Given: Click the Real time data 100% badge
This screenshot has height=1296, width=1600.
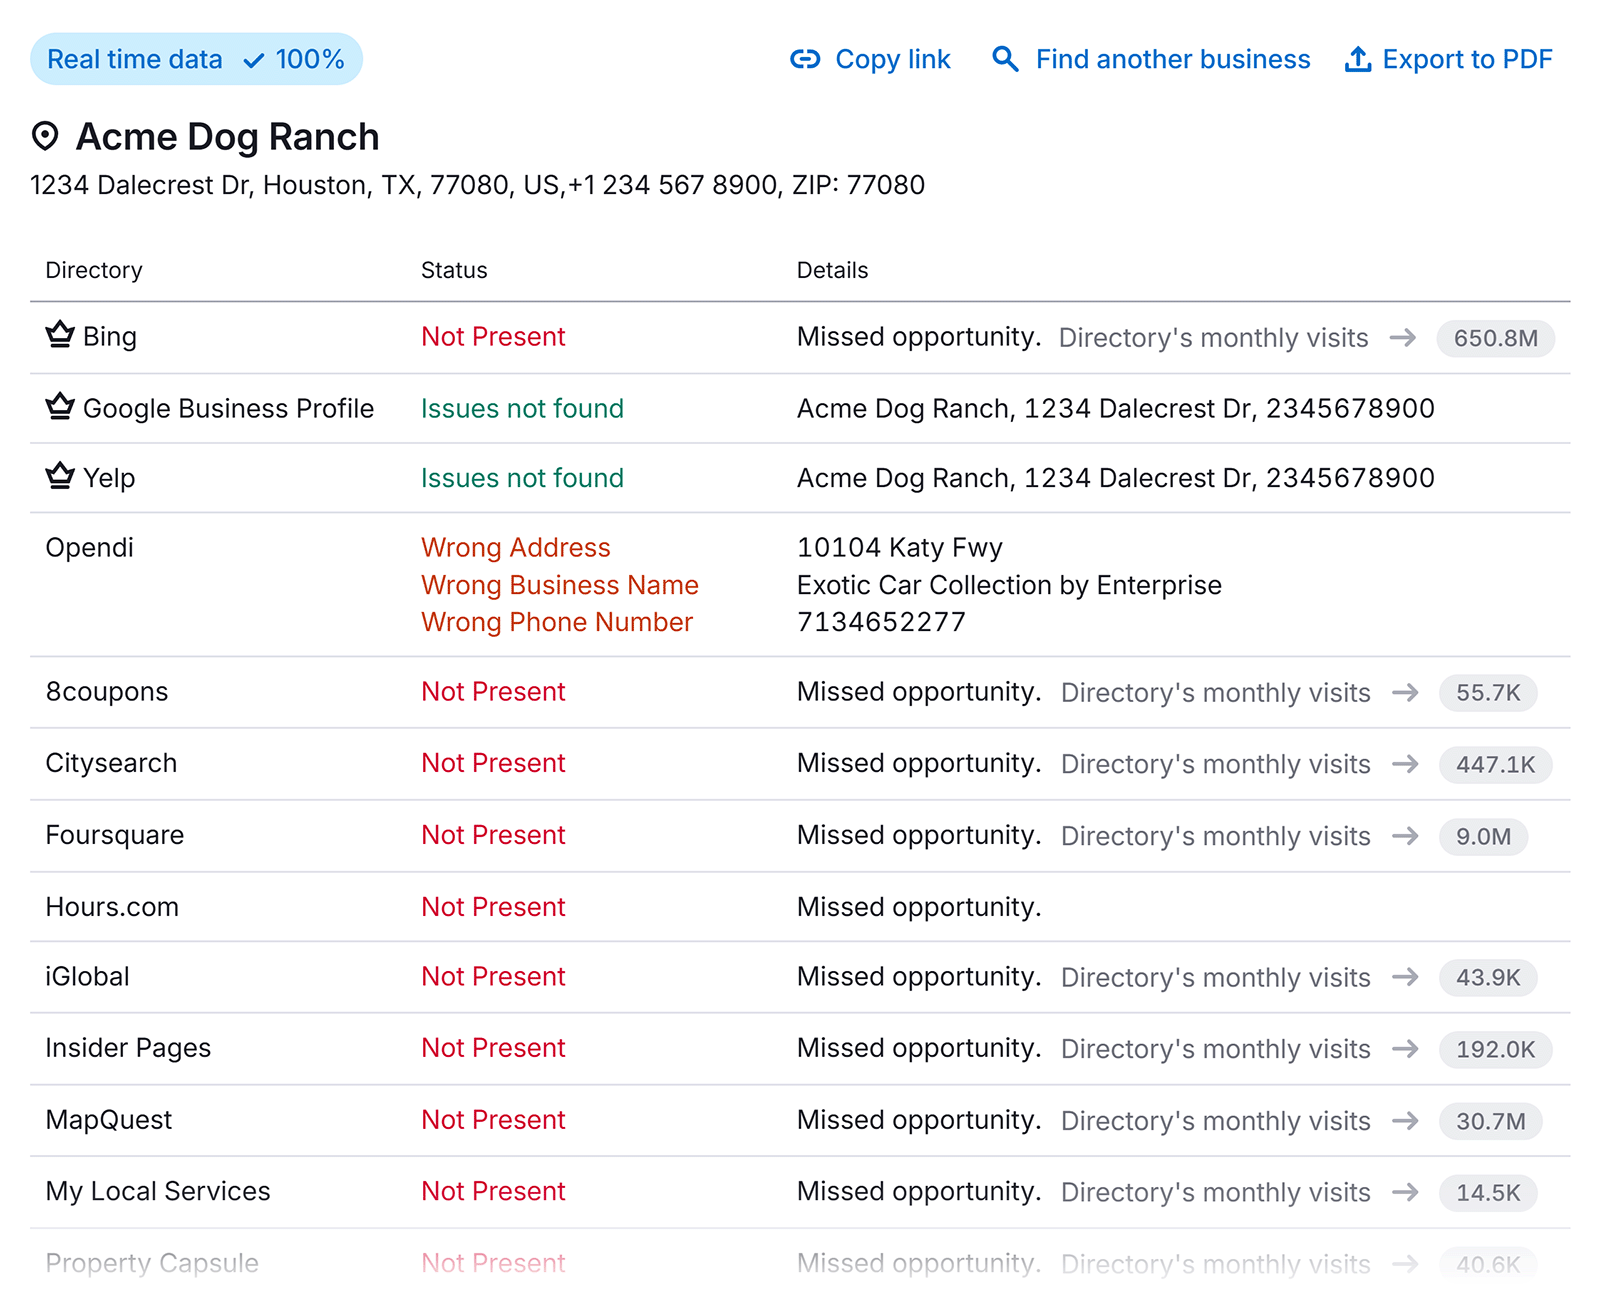Looking at the screenshot, I should click(196, 59).
